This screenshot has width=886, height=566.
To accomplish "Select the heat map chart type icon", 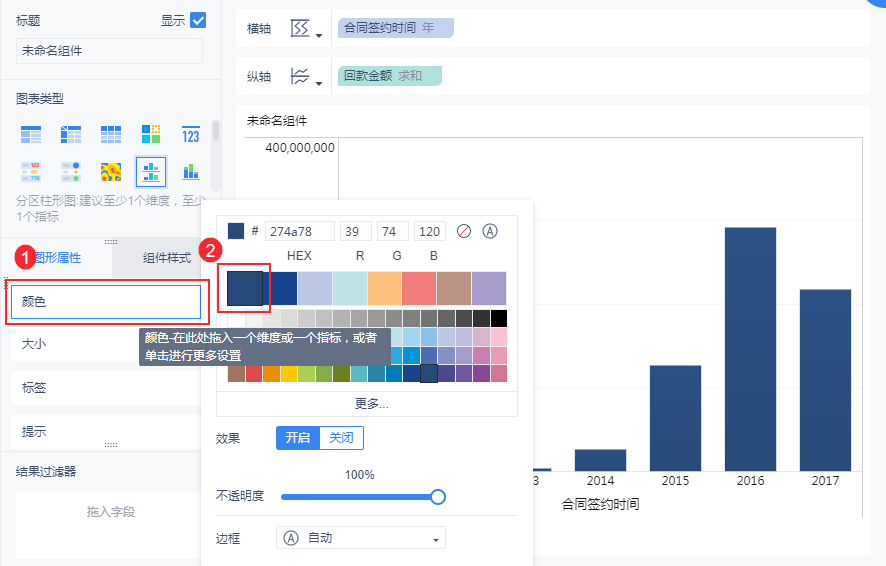I will pyautogui.click(x=111, y=171).
